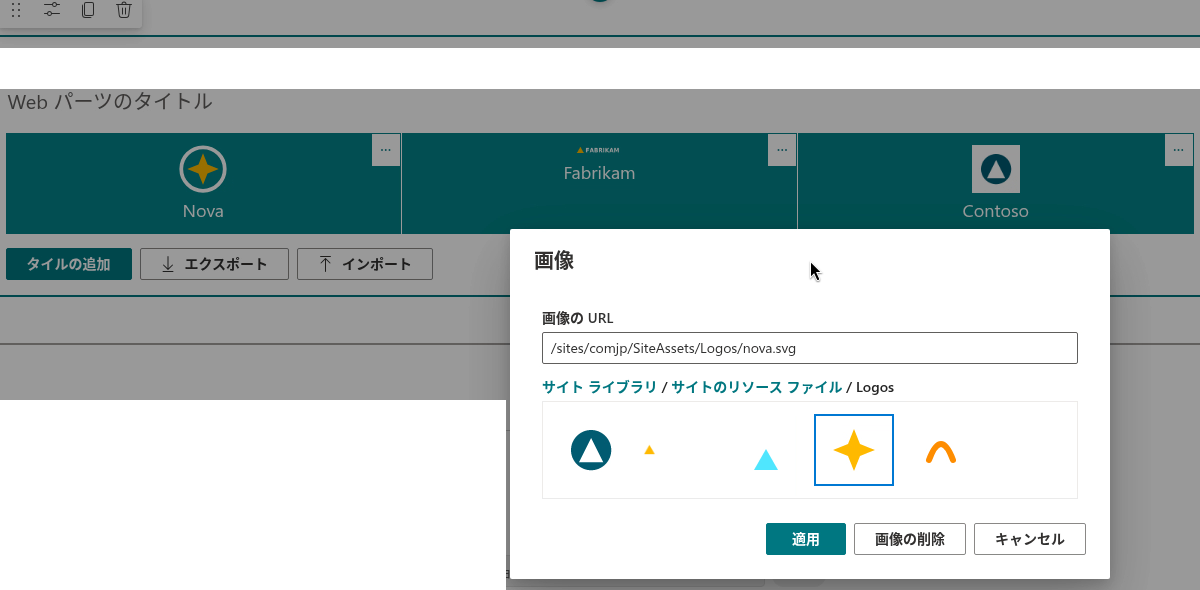Click the タイルの追加 button
The height and width of the screenshot is (590, 1200).
click(69, 264)
